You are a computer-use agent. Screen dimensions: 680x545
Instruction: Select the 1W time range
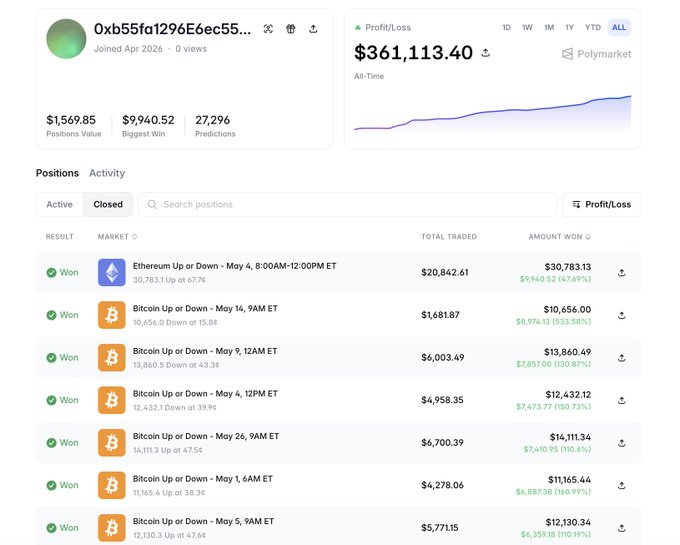click(527, 27)
